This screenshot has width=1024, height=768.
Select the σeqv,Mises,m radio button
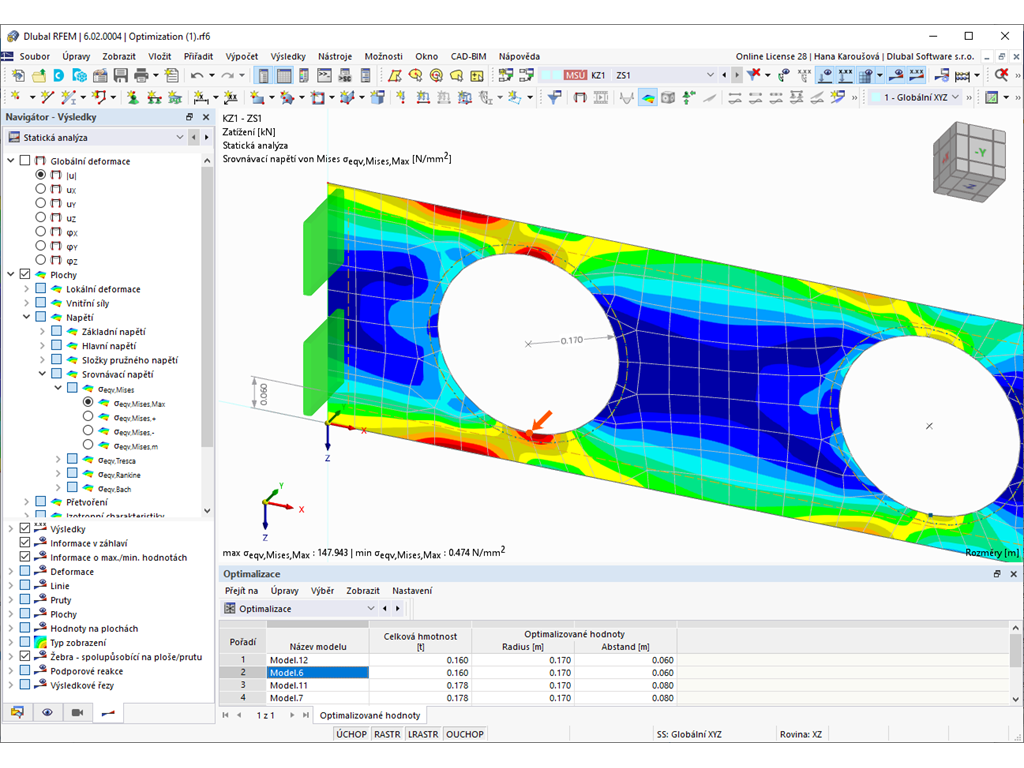88,445
